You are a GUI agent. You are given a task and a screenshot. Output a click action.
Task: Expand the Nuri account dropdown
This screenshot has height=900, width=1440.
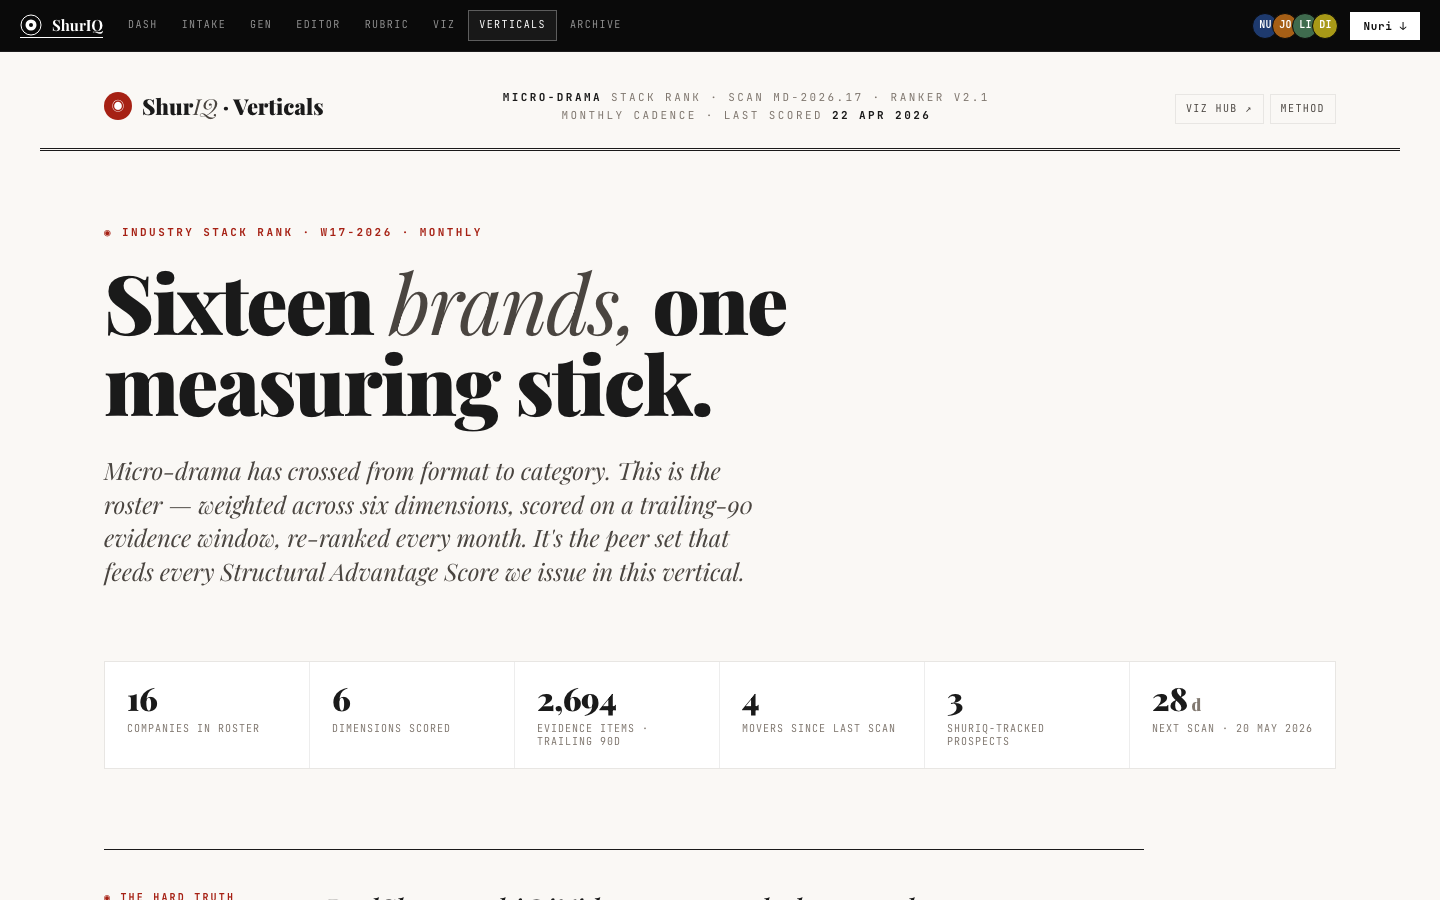(x=1384, y=26)
